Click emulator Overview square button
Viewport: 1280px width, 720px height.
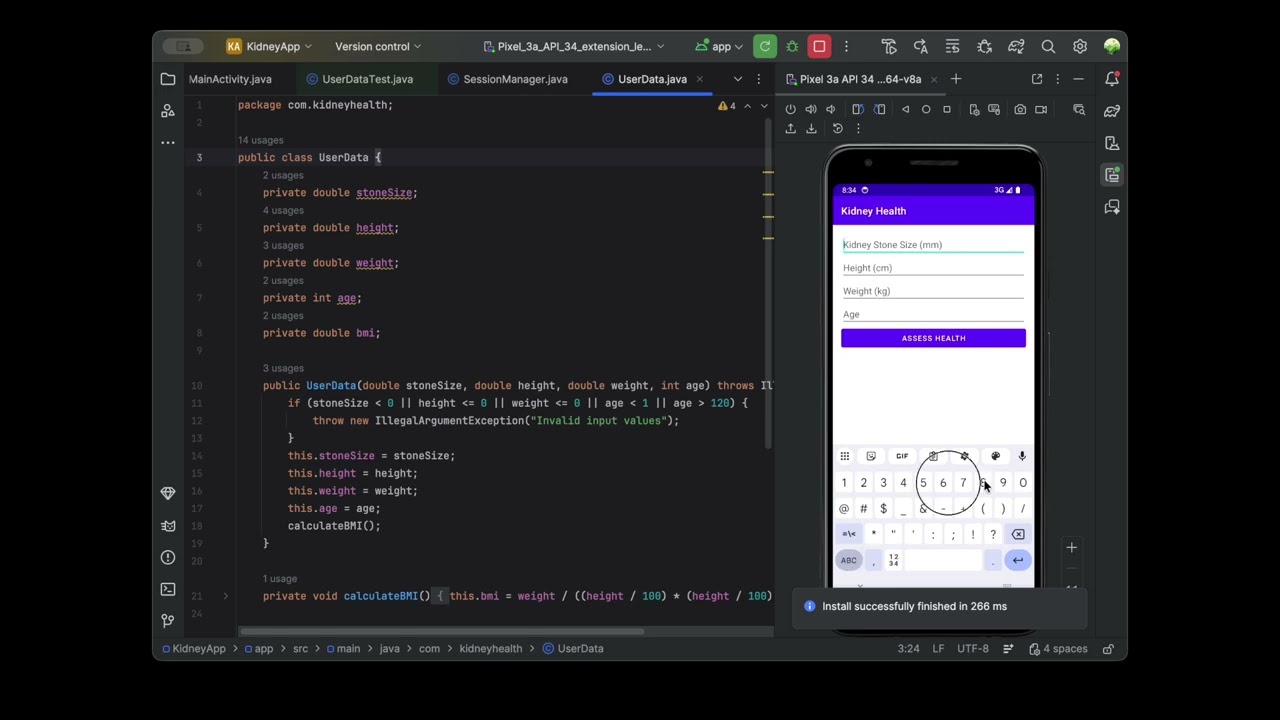point(947,109)
